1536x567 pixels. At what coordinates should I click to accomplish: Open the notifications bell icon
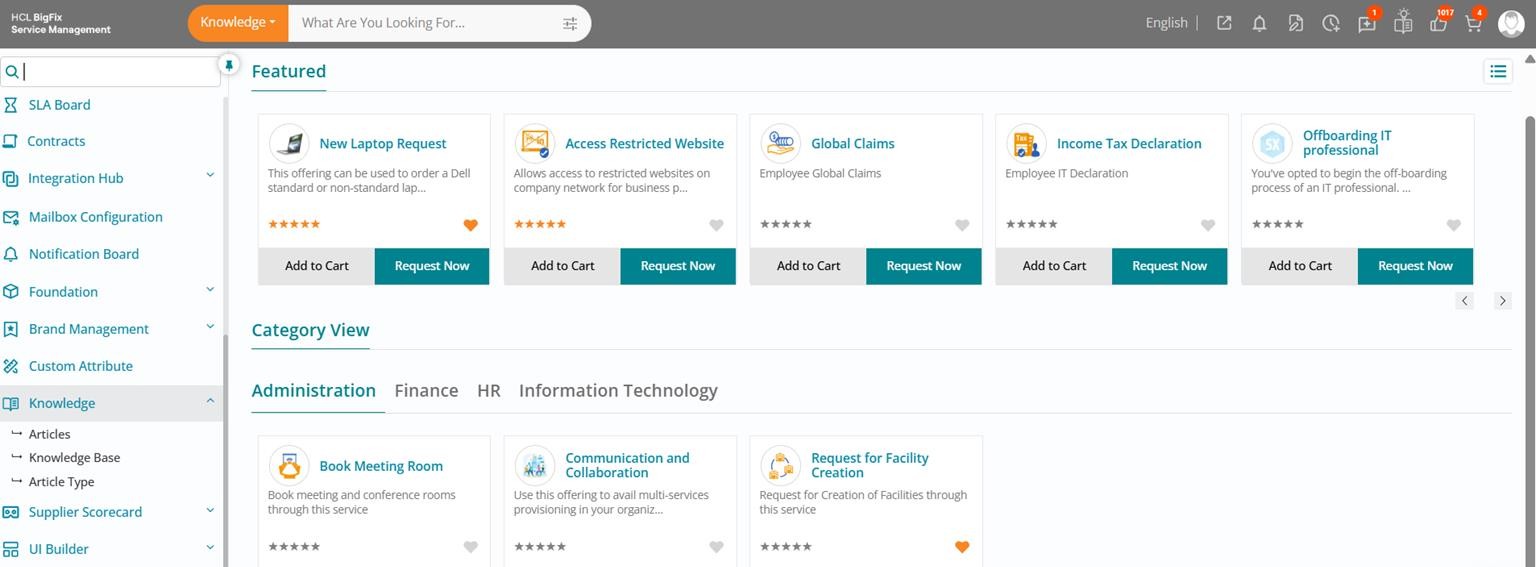click(1259, 23)
